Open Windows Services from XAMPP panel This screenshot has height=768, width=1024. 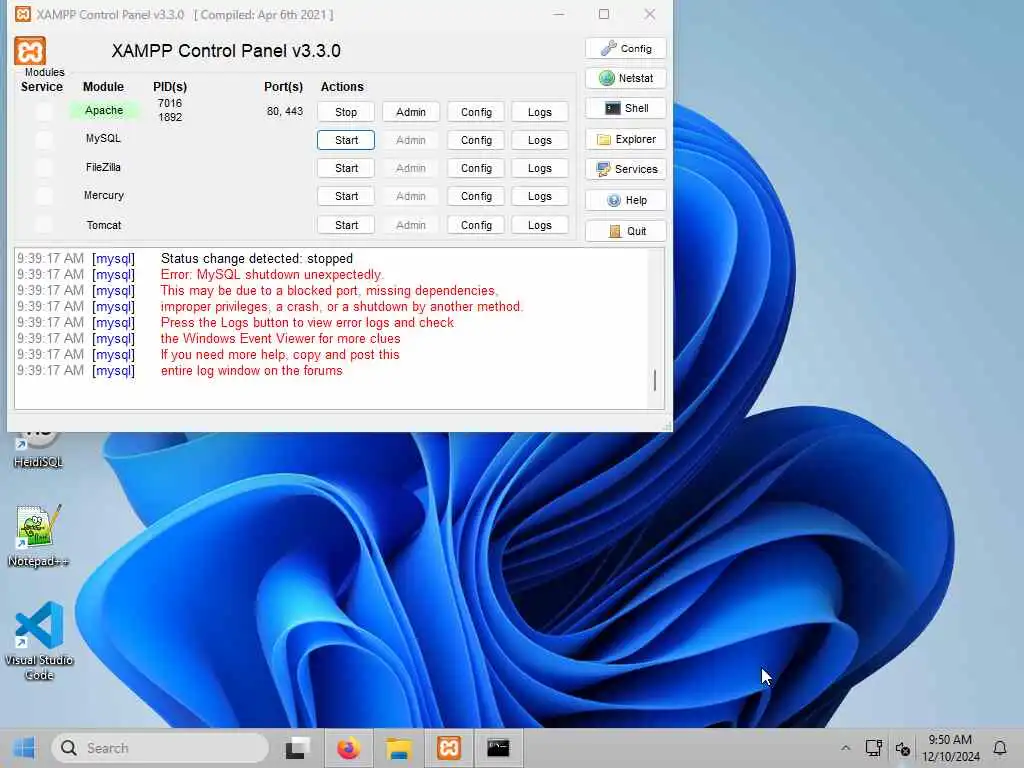(x=626, y=169)
